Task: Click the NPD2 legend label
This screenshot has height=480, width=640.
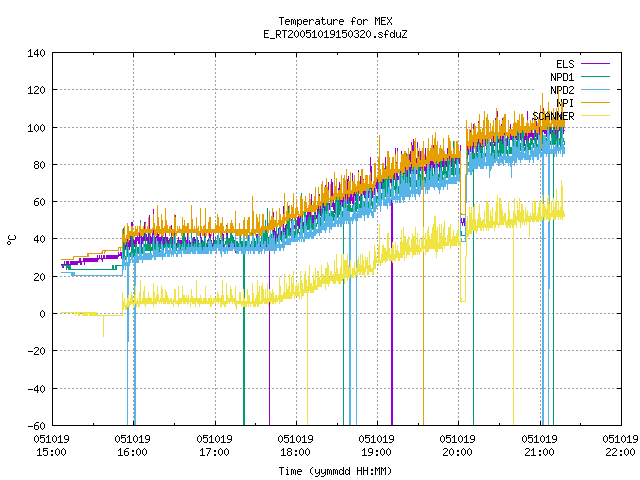Action: (562, 90)
